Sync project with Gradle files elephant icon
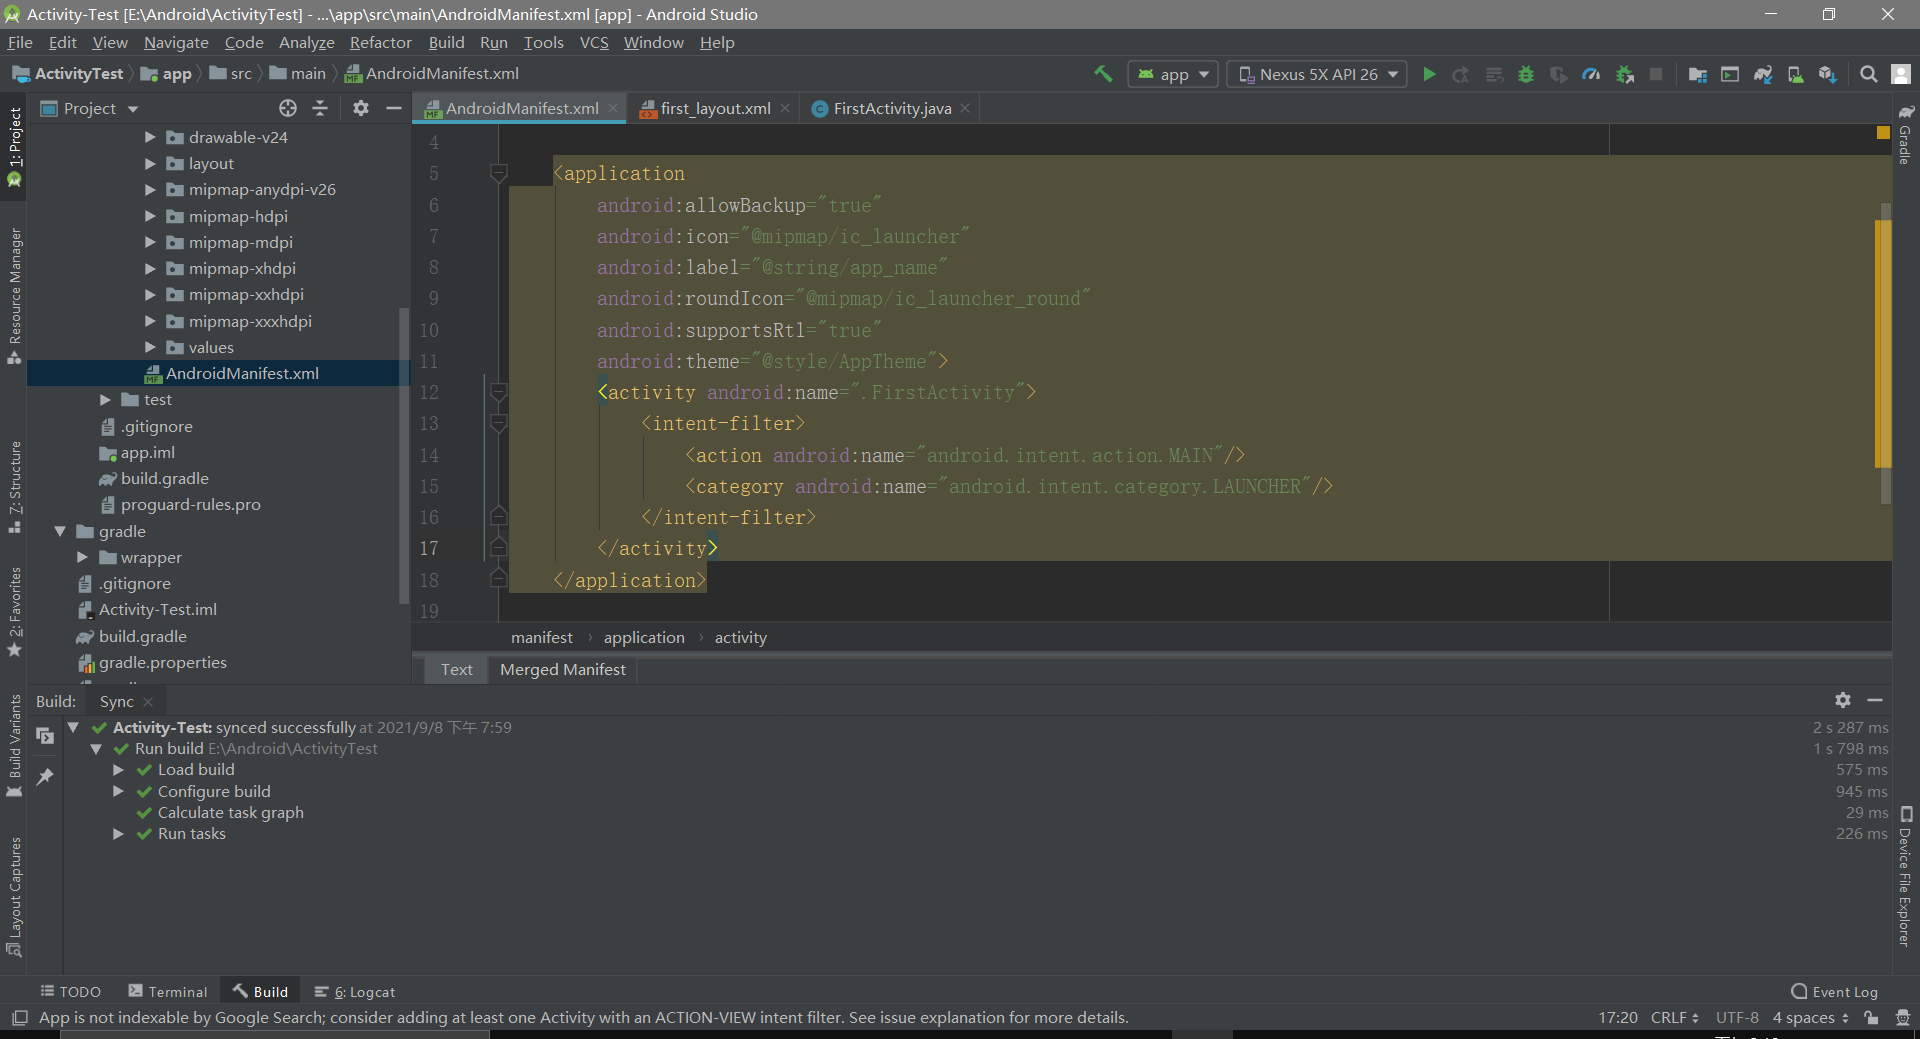The height and width of the screenshot is (1039, 1920). (1763, 74)
